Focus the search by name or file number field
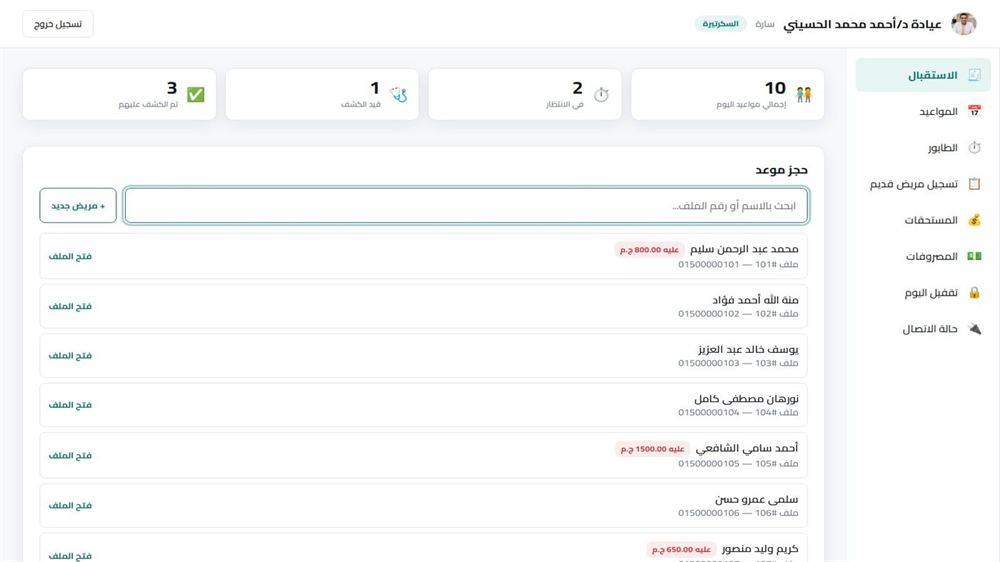The image size is (1000, 562). [466, 205]
